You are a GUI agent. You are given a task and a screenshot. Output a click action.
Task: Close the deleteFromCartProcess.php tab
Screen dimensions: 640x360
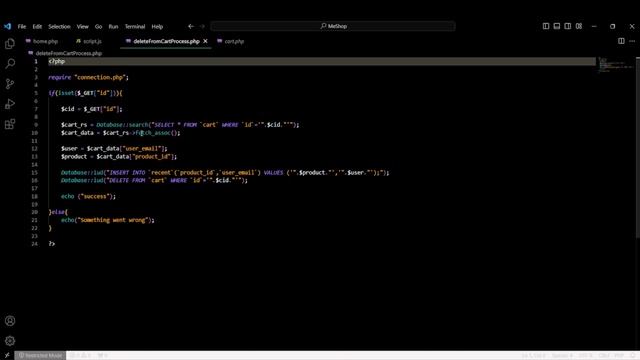(205, 41)
